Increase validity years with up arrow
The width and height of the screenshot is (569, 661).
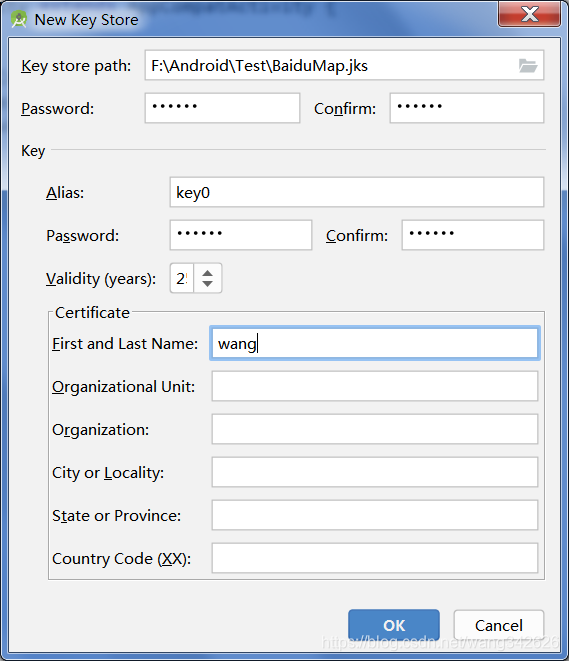tap(207, 273)
